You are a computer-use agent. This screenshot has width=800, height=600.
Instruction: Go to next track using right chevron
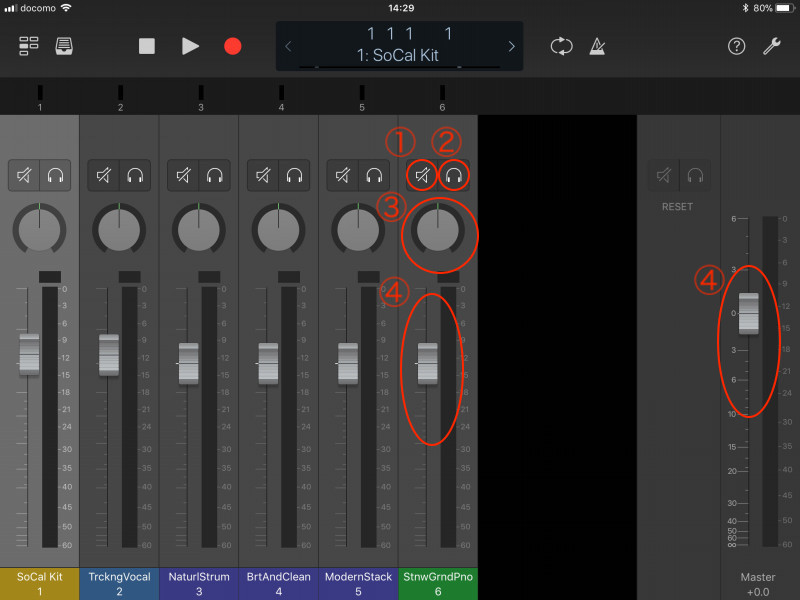(x=511, y=47)
